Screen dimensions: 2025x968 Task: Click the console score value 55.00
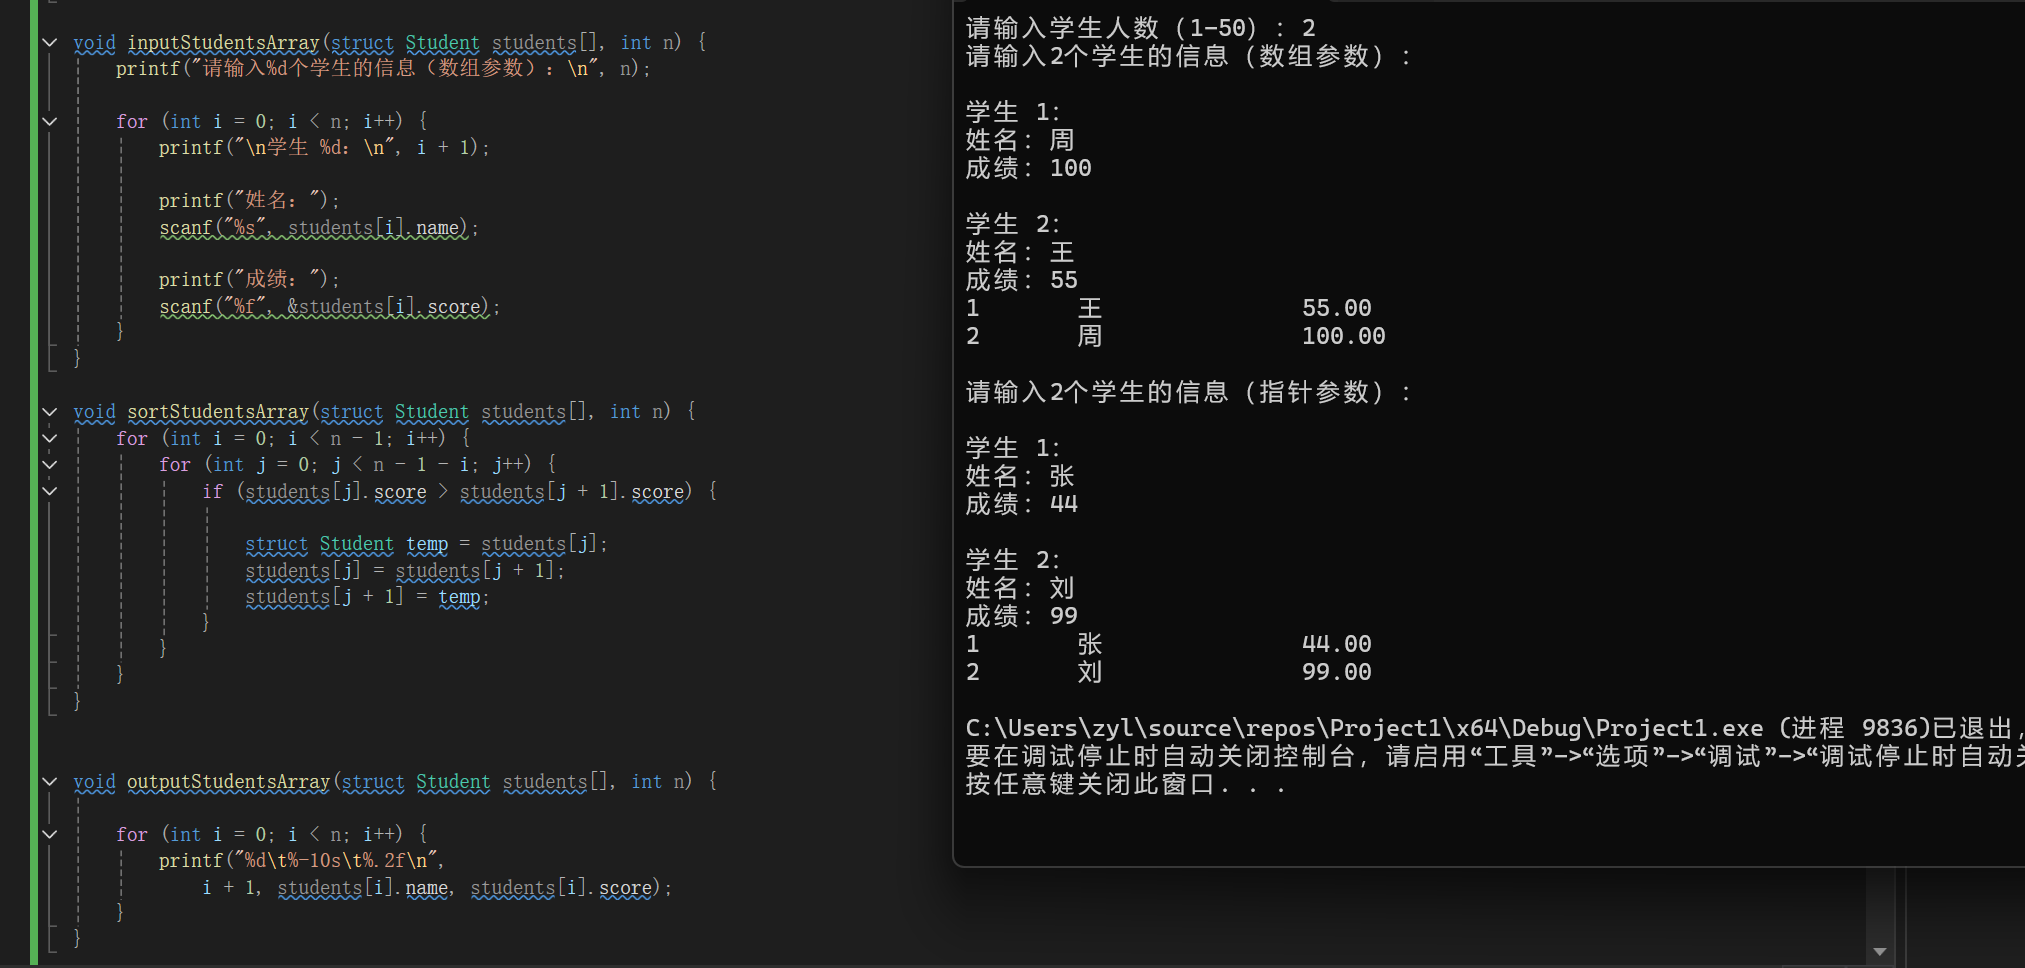(x=1336, y=308)
